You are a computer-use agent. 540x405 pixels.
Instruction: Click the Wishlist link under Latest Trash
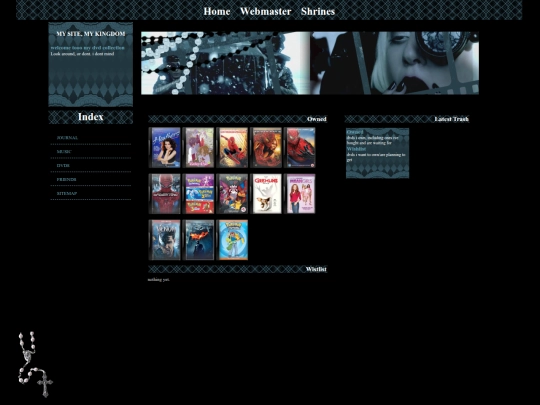[x=356, y=149]
